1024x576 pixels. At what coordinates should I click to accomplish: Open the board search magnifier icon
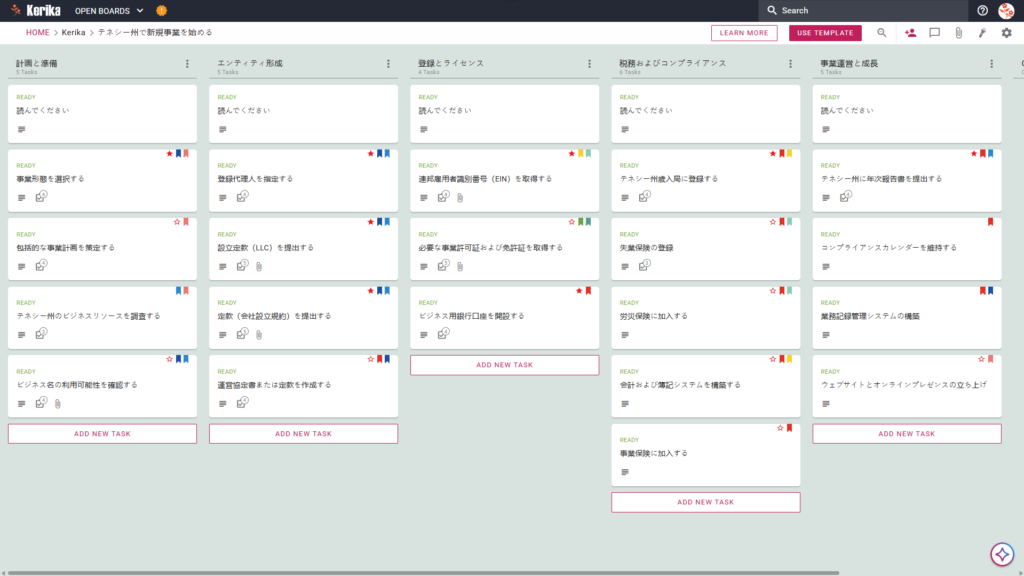pos(882,33)
